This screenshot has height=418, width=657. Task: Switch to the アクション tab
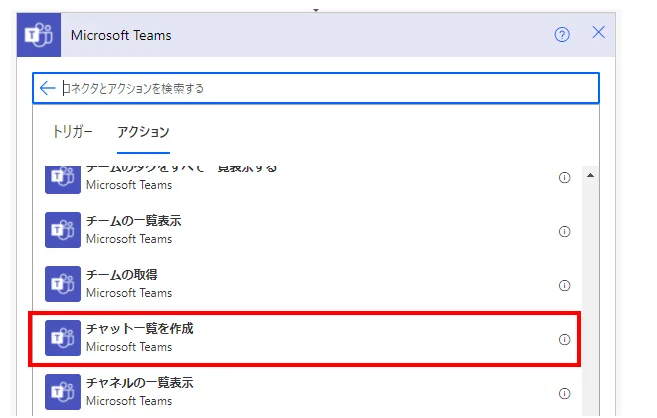click(x=143, y=132)
